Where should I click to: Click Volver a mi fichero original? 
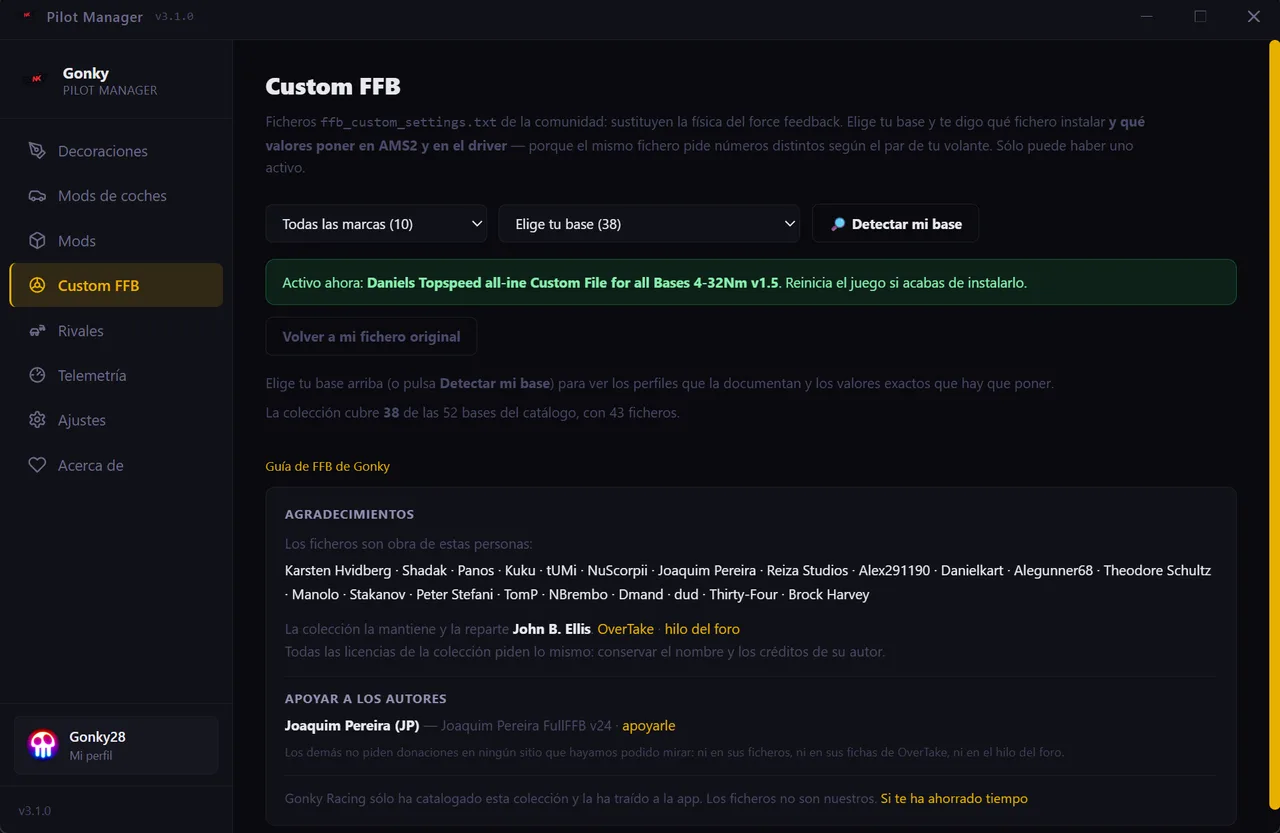coord(371,337)
